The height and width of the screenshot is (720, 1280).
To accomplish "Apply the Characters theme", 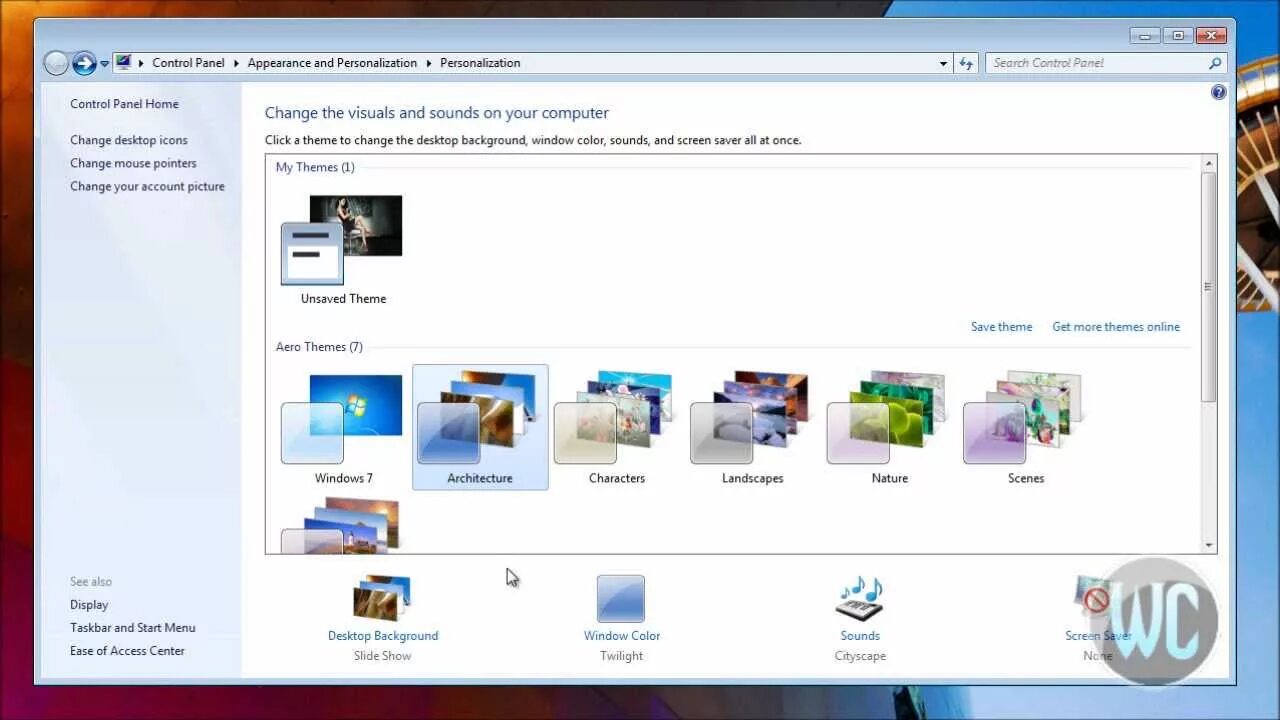I will pos(616,427).
